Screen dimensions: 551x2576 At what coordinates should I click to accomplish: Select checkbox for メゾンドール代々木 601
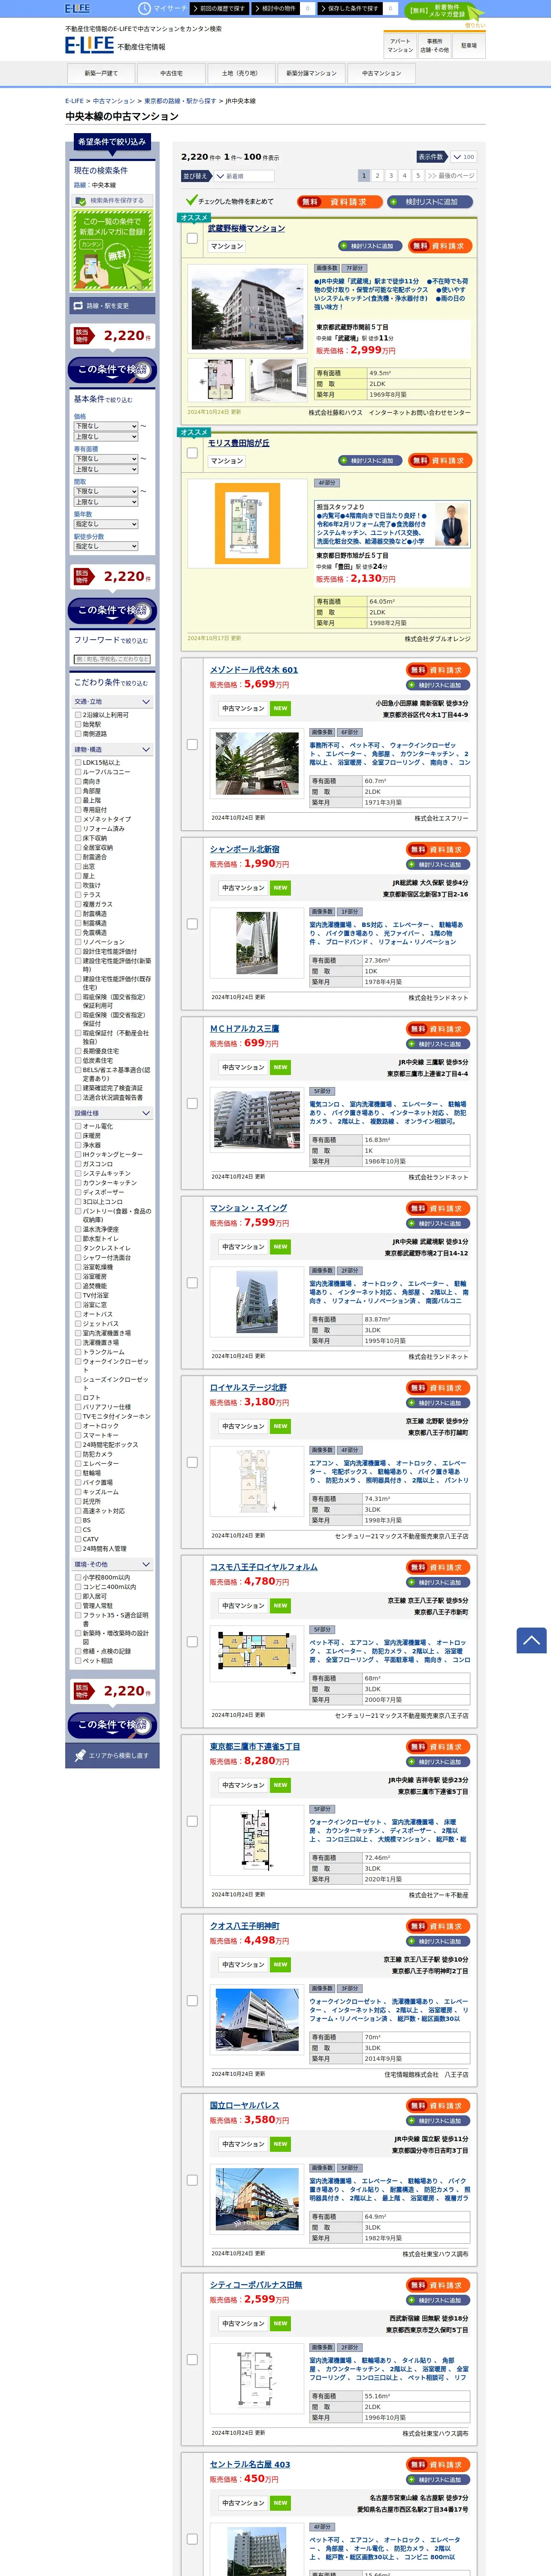point(192,744)
